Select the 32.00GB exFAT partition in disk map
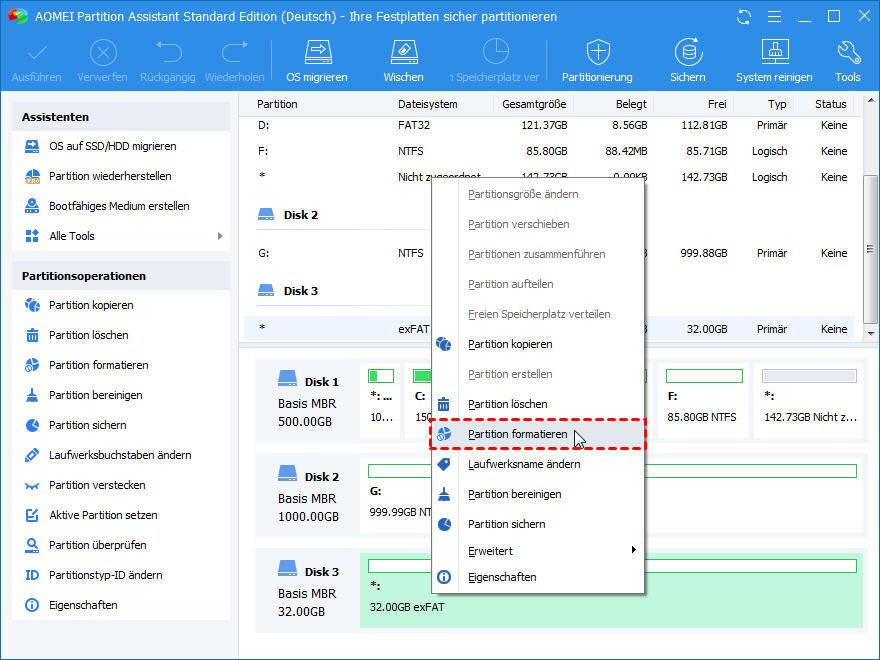 pos(612,589)
